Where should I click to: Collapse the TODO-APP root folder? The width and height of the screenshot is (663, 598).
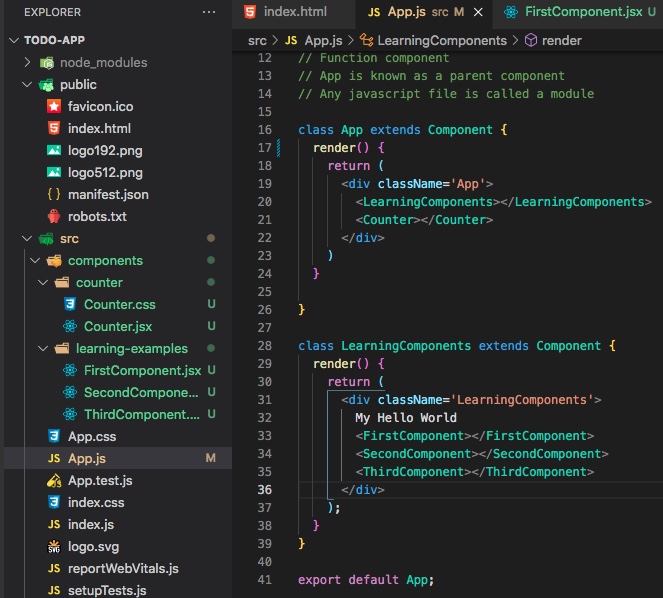point(14,40)
